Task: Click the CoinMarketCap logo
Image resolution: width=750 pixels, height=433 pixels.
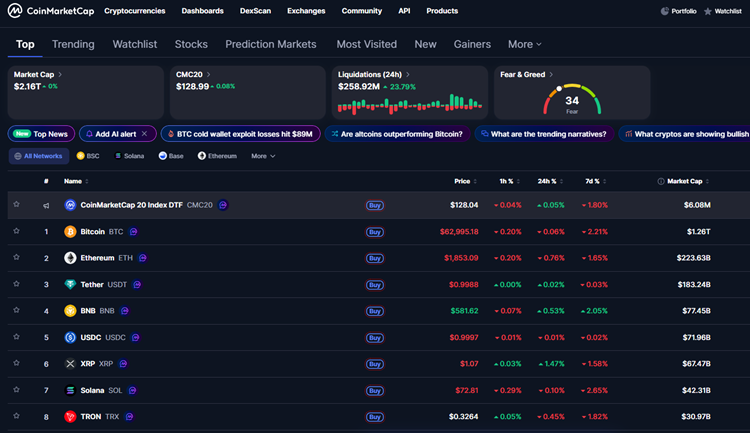Action: [x=51, y=11]
